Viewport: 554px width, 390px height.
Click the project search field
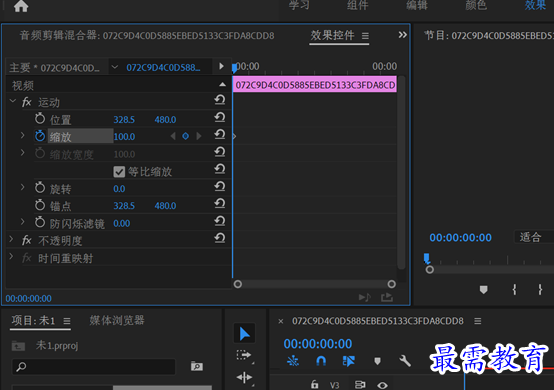click(94, 367)
